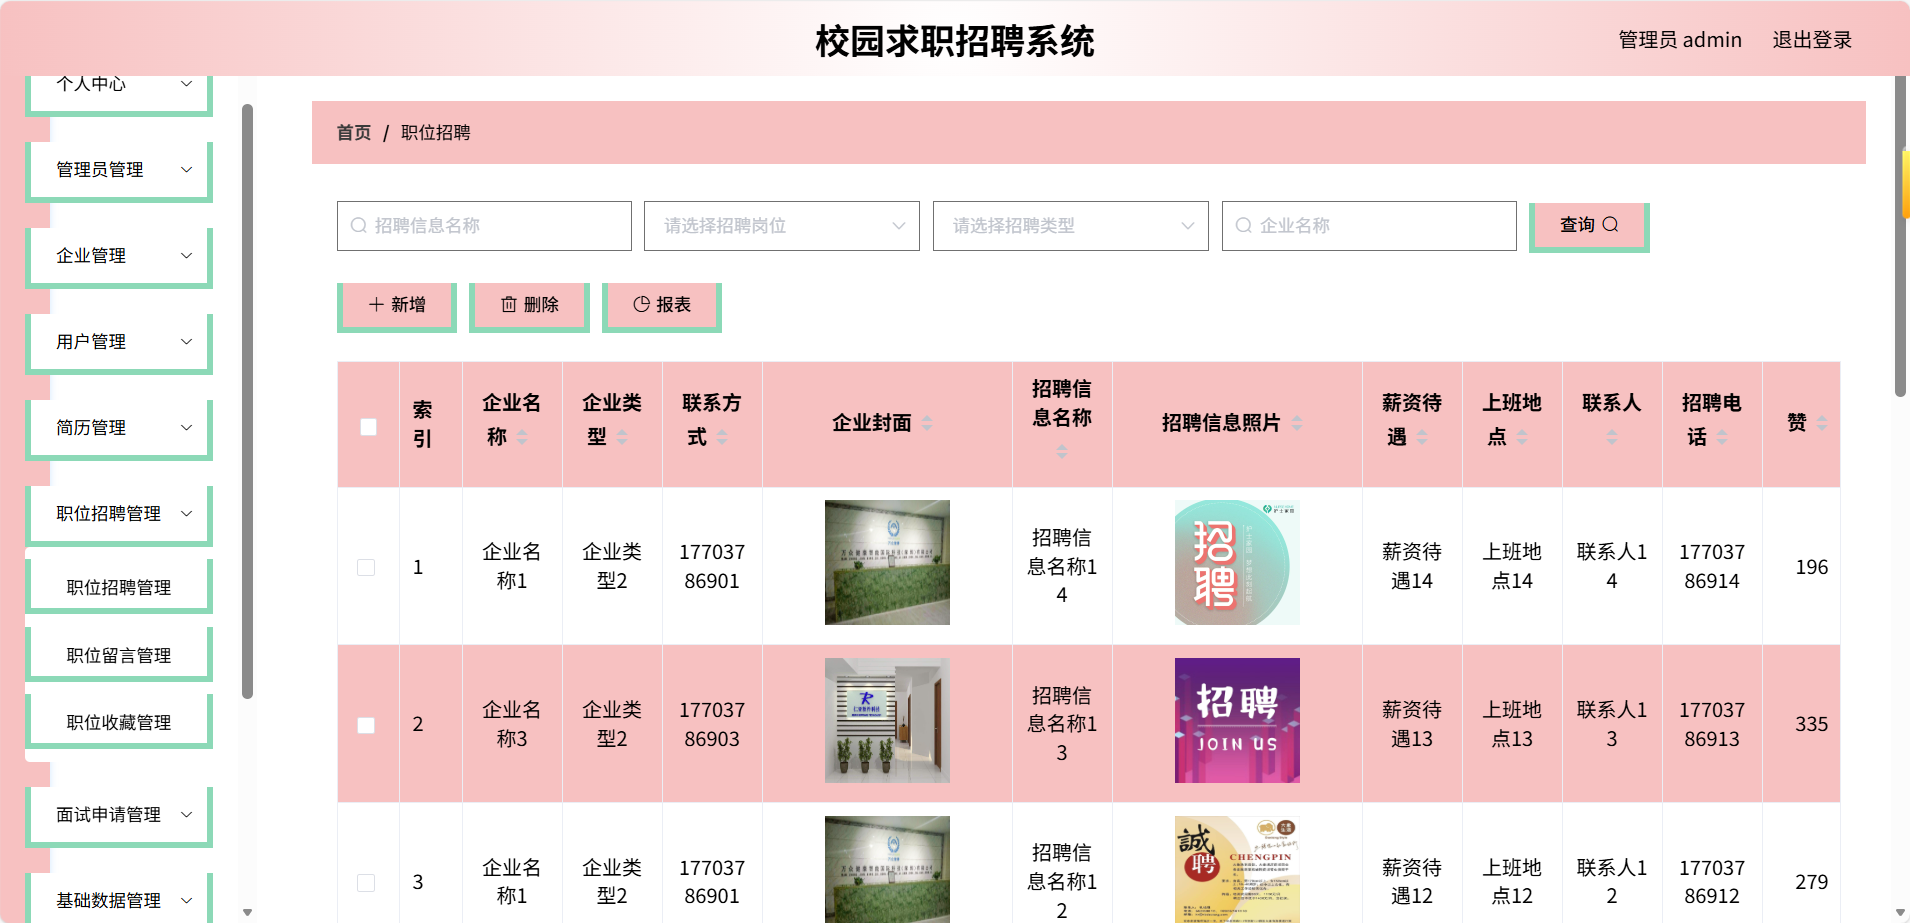Check the checkbox for row 3
The height and width of the screenshot is (923, 1910).
(x=366, y=883)
